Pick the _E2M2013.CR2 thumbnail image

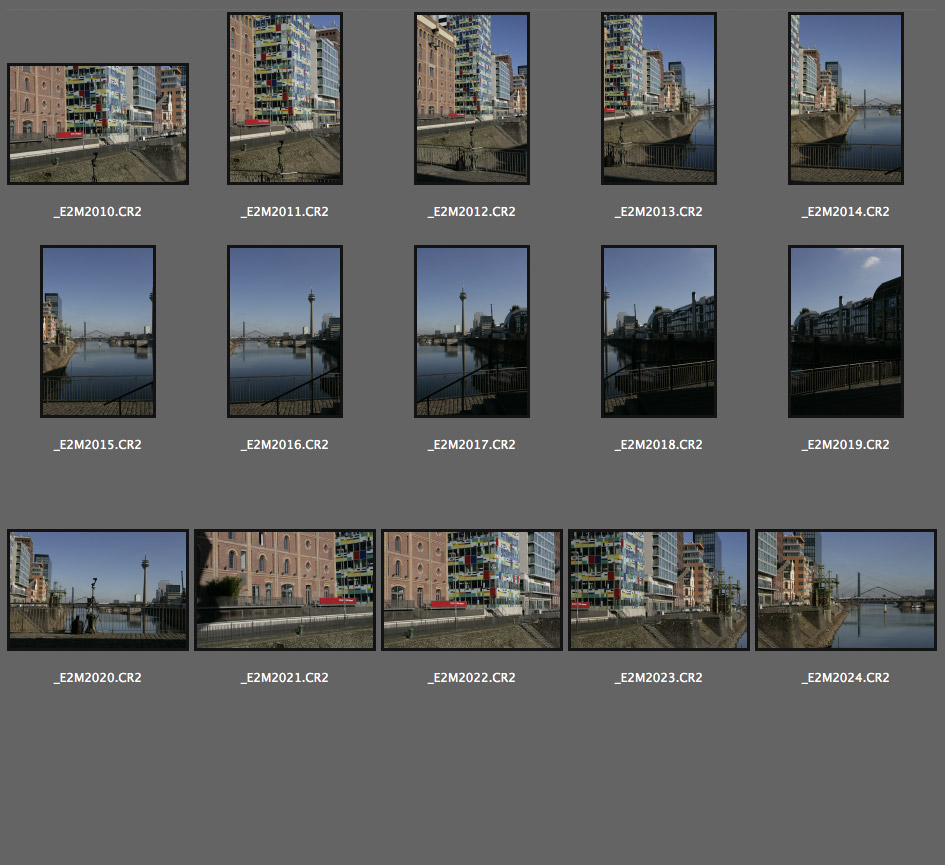point(659,99)
